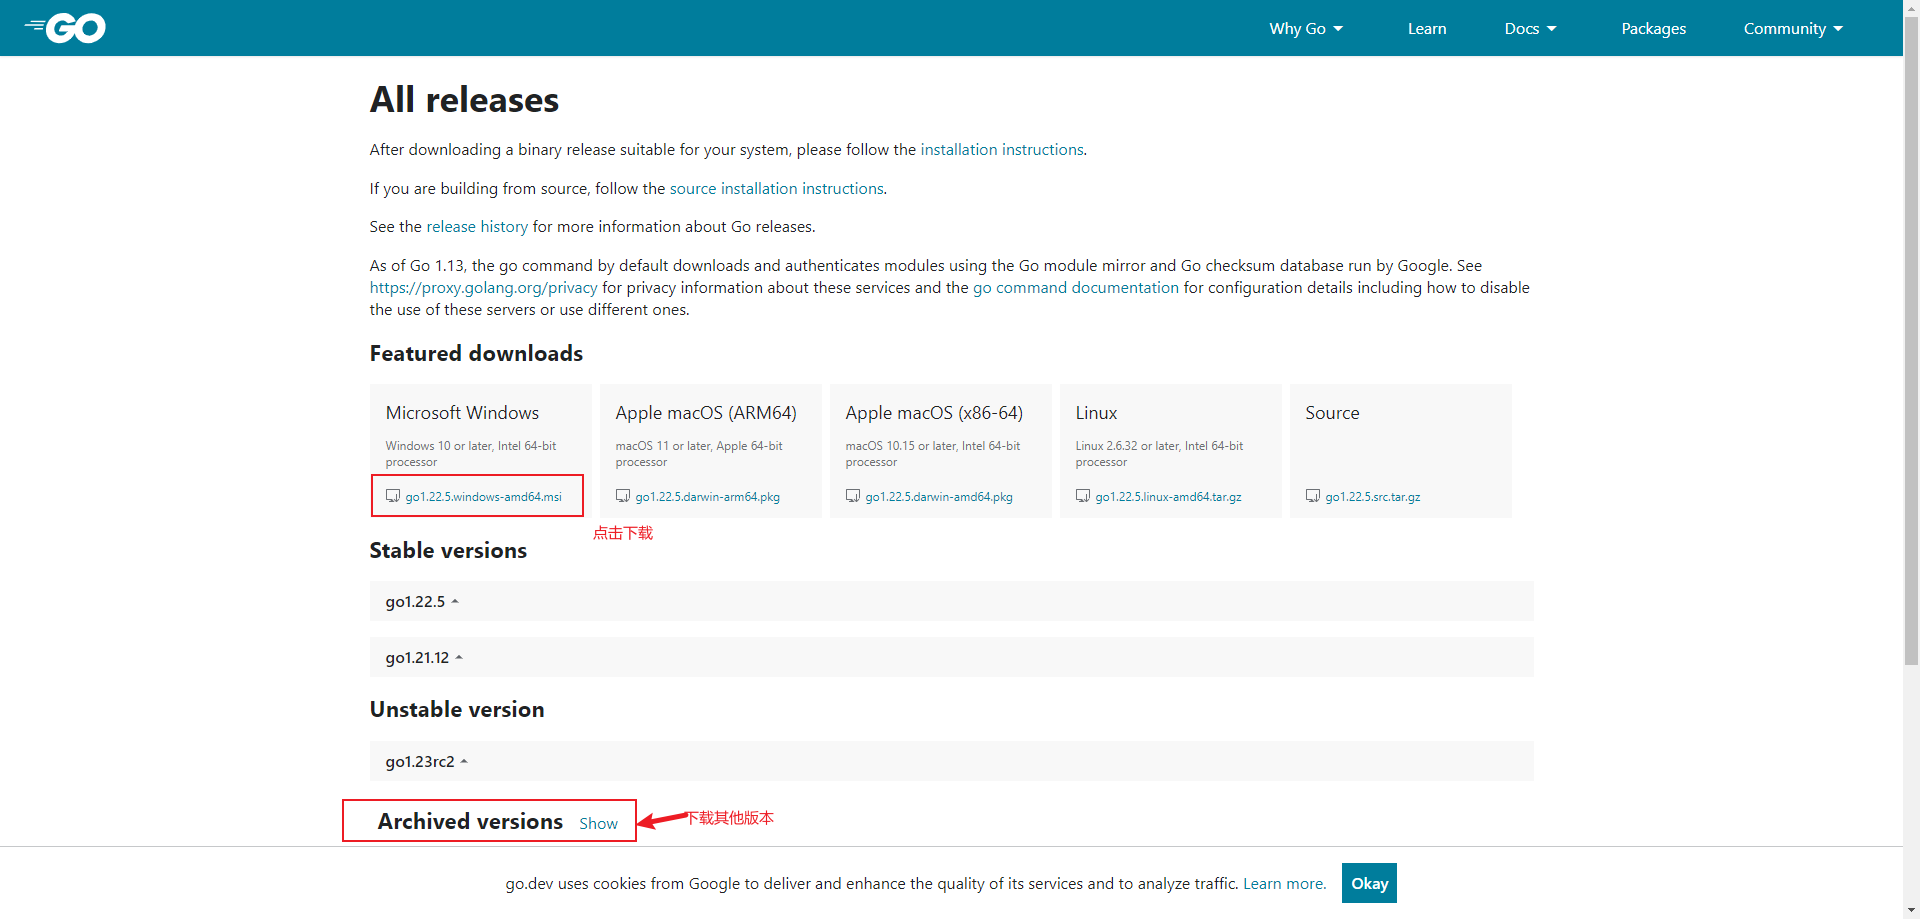
Task: Click the Featured downloads heading
Action: pyautogui.click(x=476, y=353)
